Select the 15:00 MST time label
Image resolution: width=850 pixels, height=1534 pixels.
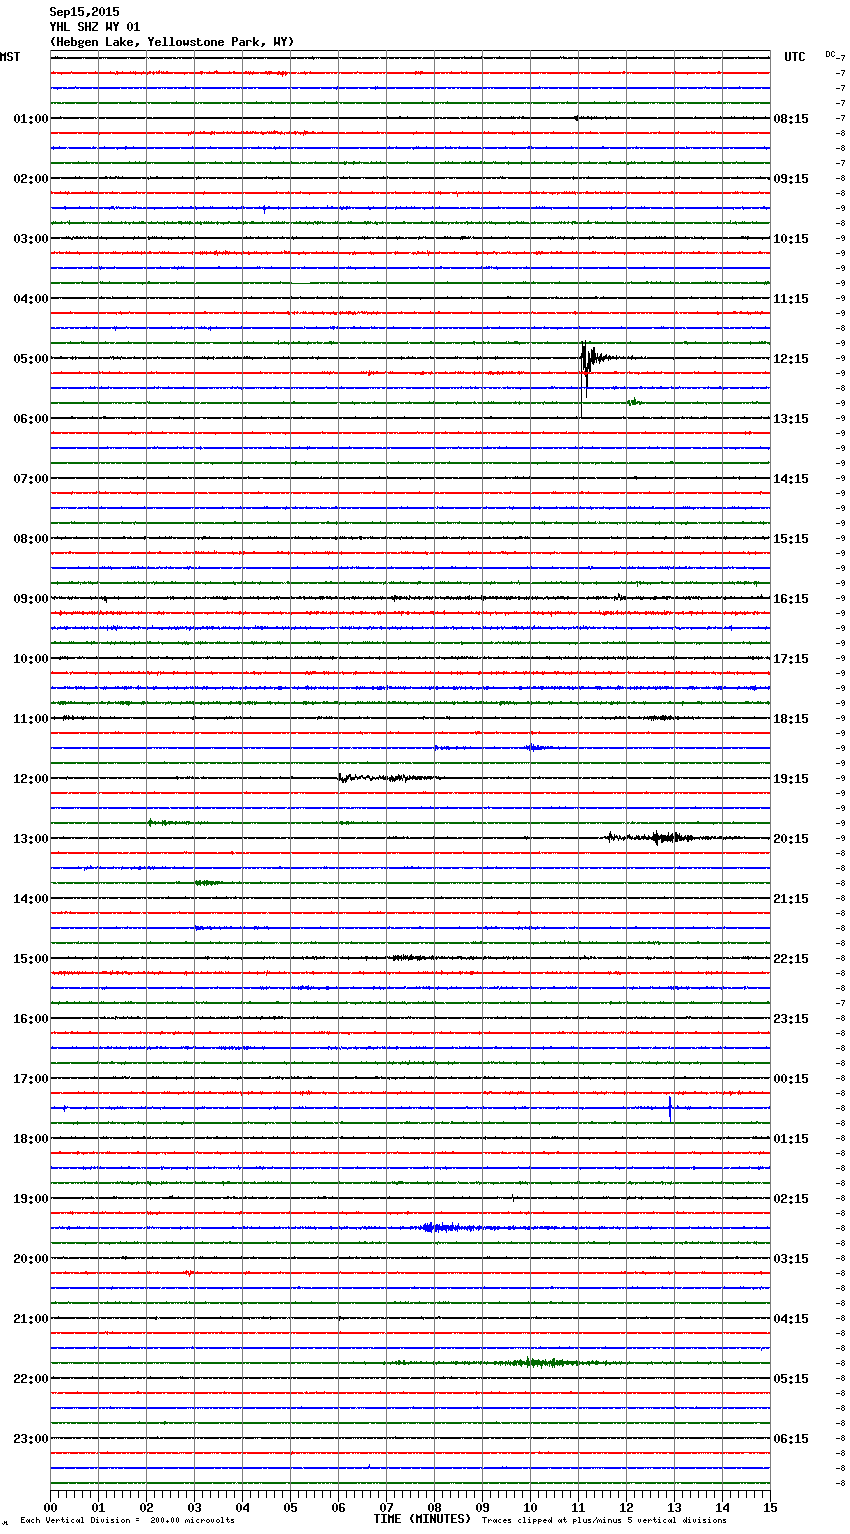pyautogui.click(x=31, y=959)
